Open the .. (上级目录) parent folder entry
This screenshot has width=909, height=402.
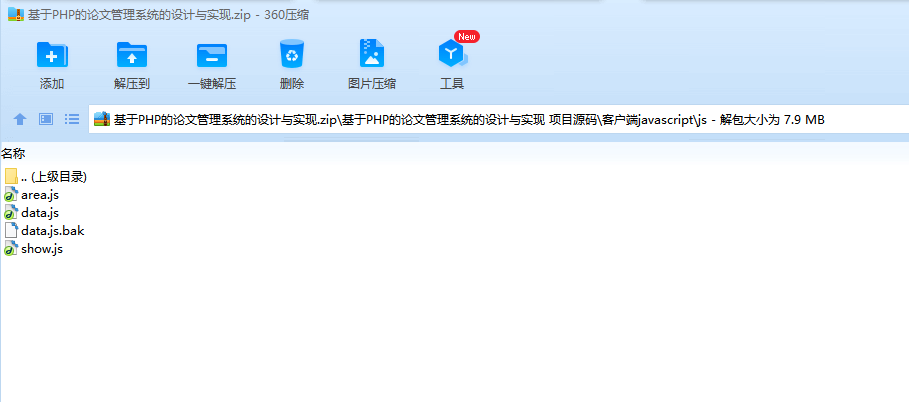click(53, 177)
